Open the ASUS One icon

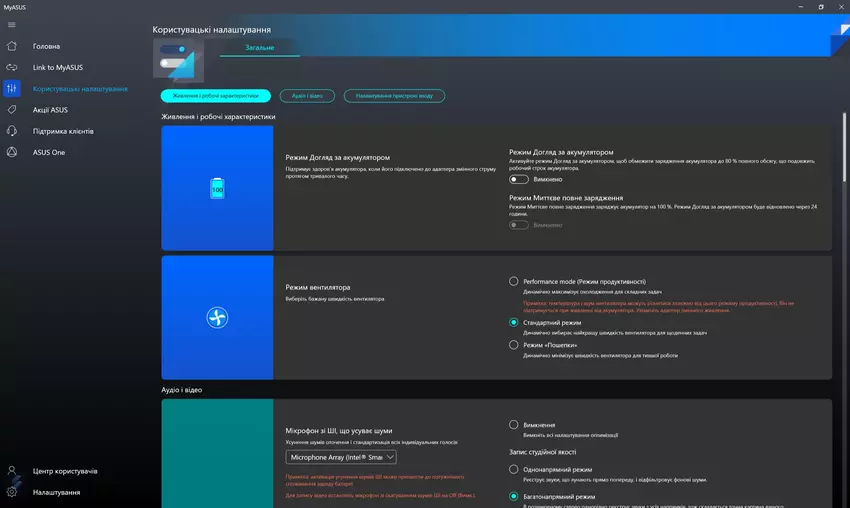point(12,152)
